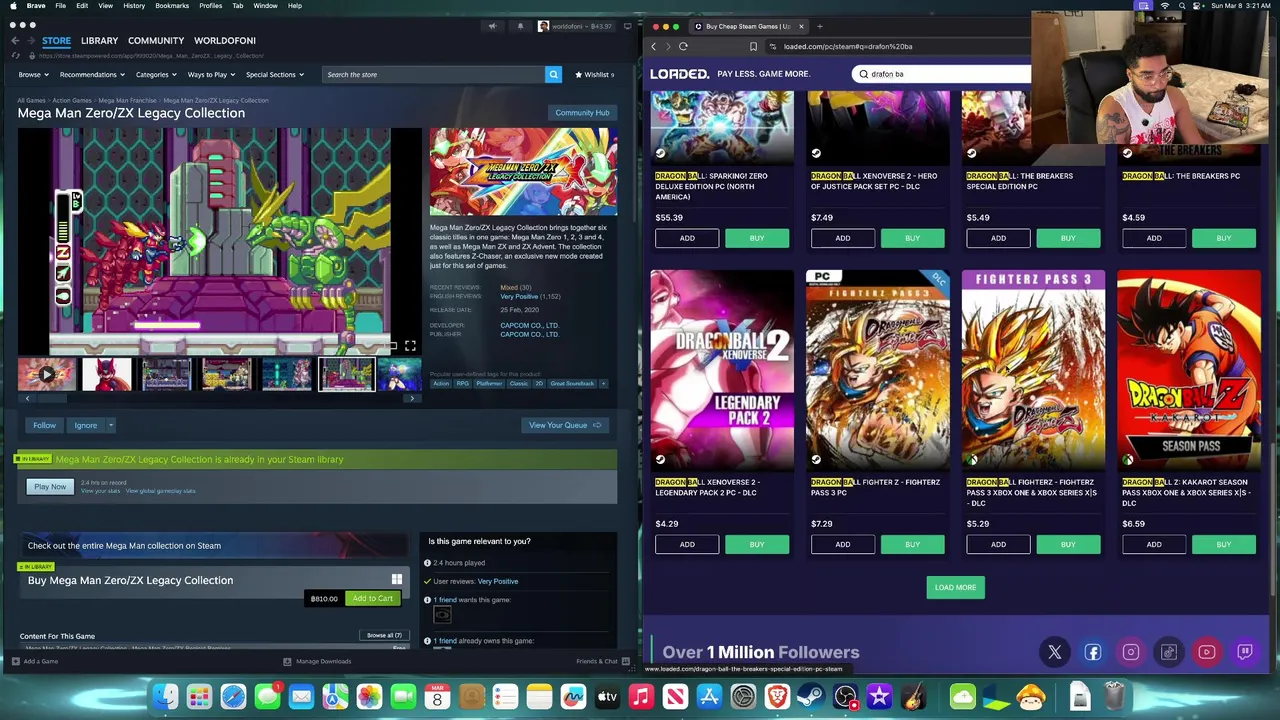Screen dimensions: 1280x720
Task: Click CAPCOM CO., LTD. developer link
Action: coord(529,325)
